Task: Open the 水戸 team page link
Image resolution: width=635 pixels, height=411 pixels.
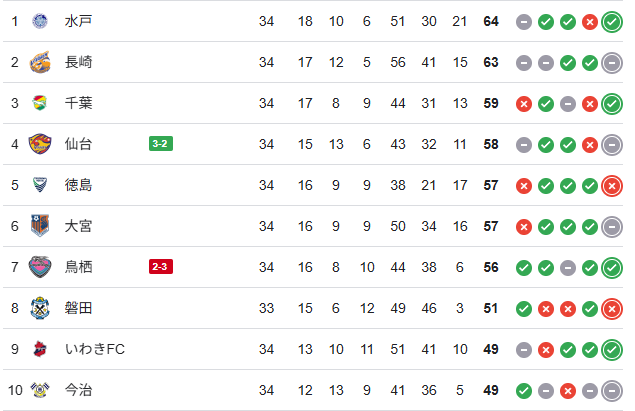Action: pyautogui.click(x=79, y=21)
